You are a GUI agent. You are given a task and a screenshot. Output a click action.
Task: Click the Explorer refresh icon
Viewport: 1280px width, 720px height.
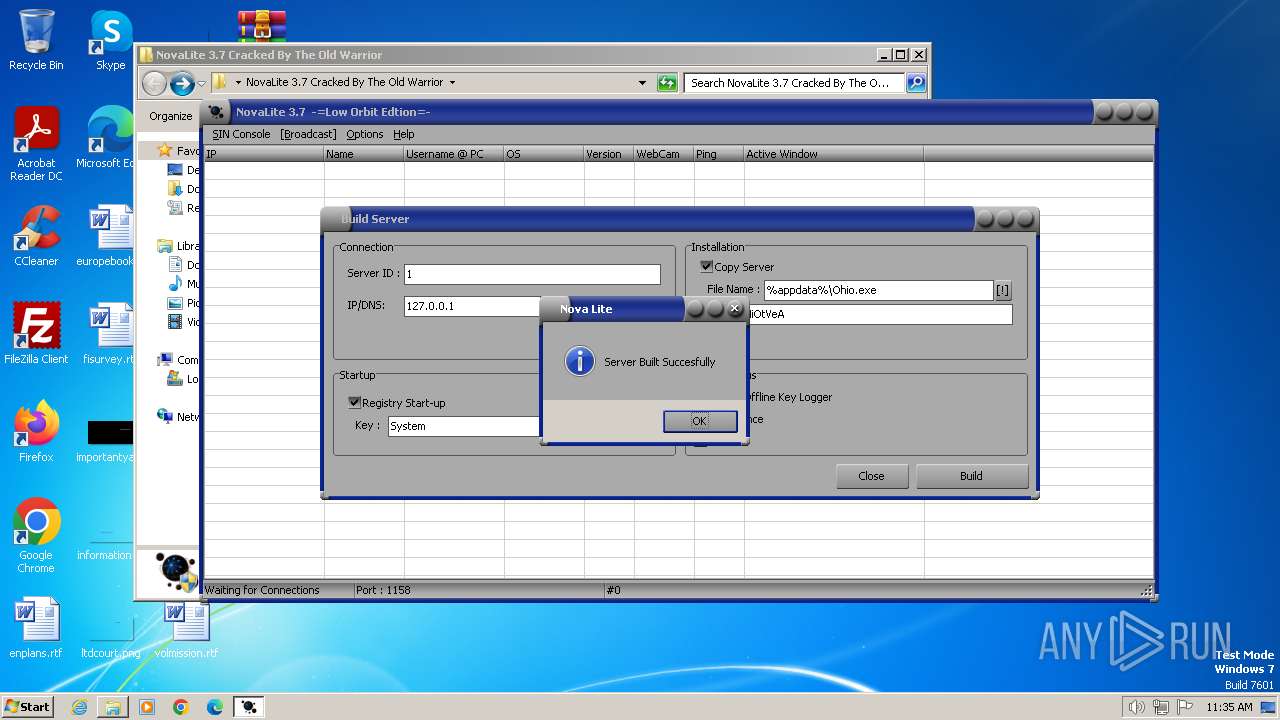point(667,83)
